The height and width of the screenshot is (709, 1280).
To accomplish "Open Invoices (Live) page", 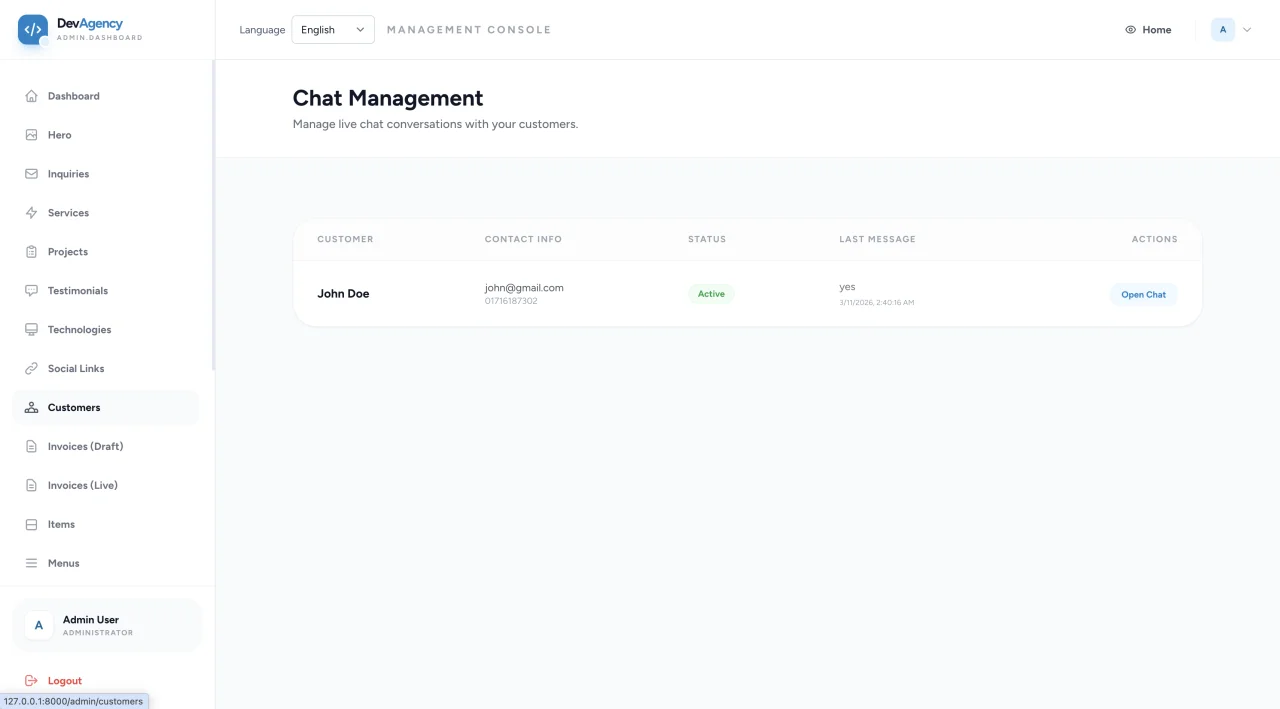I will coord(106,486).
